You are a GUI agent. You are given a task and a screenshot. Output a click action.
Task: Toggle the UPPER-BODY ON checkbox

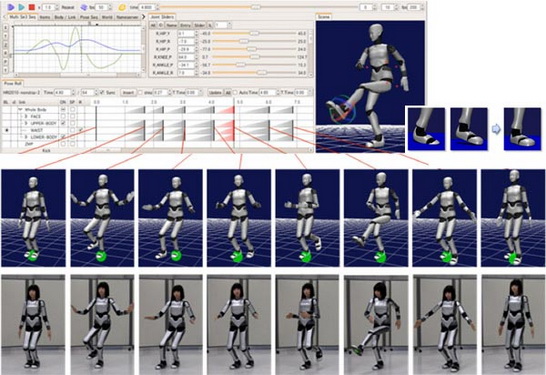tap(63, 123)
